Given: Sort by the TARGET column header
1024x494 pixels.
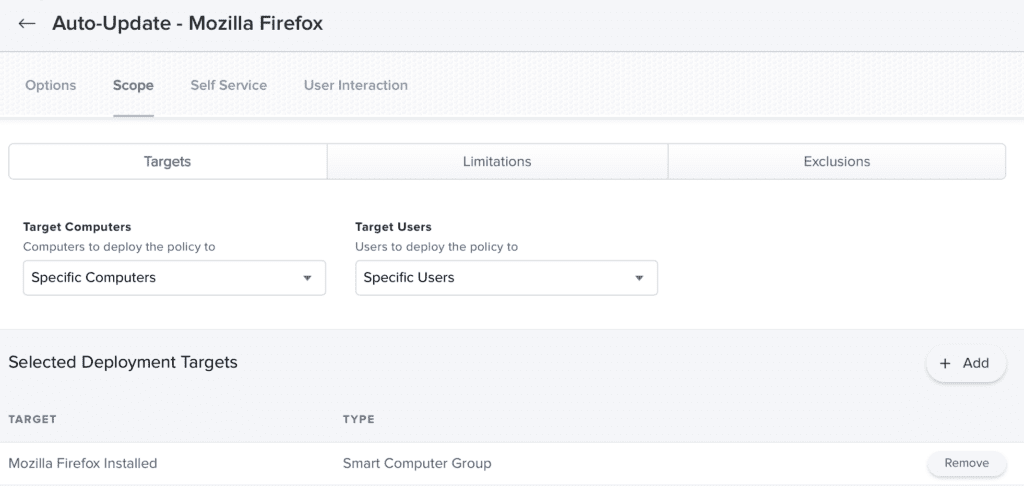Looking at the screenshot, I should coord(33,419).
